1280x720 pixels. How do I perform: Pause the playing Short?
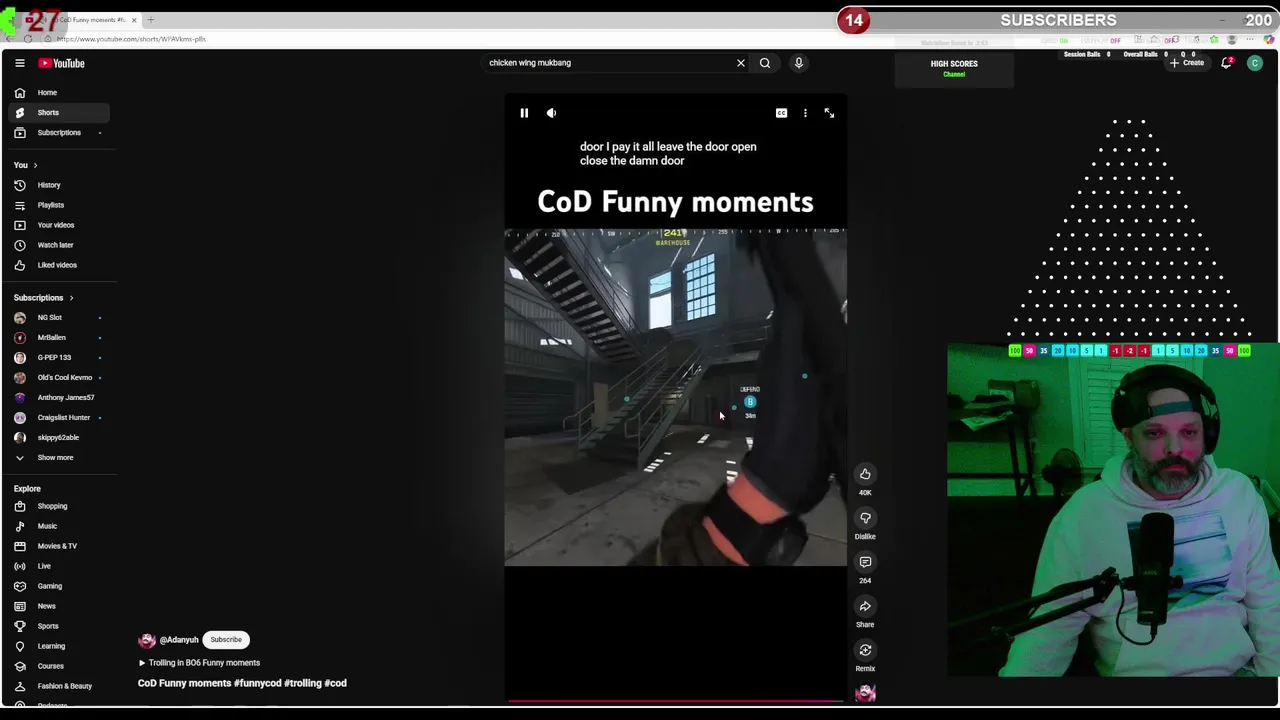click(524, 113)
